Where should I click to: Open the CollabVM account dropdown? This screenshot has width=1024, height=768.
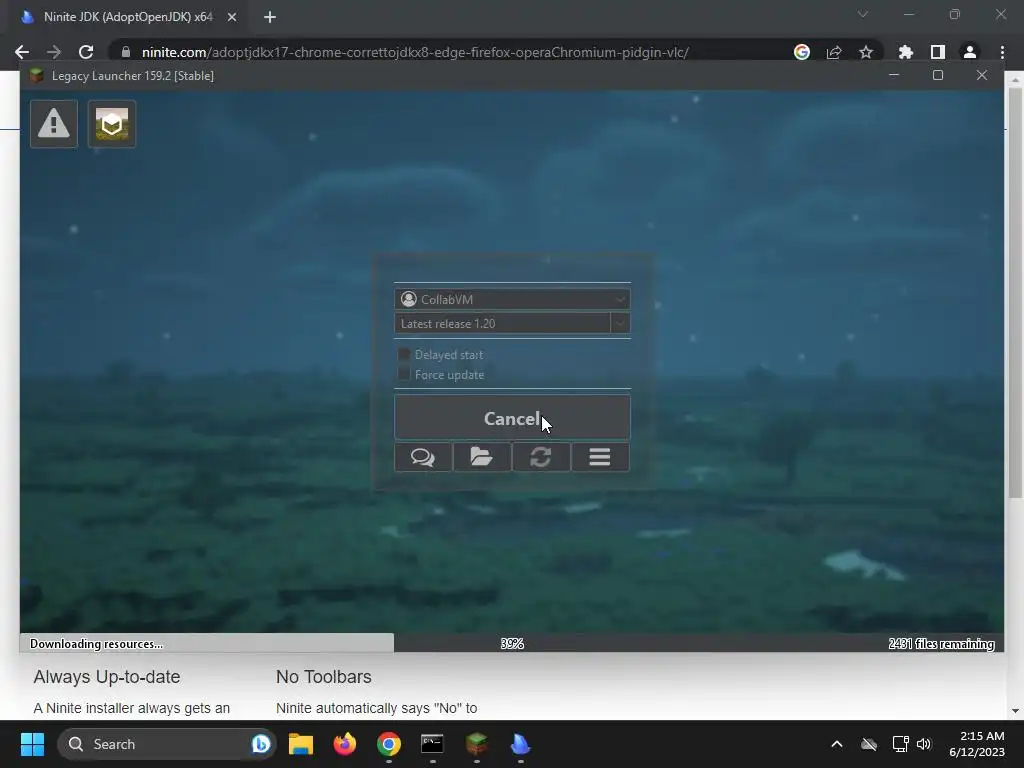[512, 299]
